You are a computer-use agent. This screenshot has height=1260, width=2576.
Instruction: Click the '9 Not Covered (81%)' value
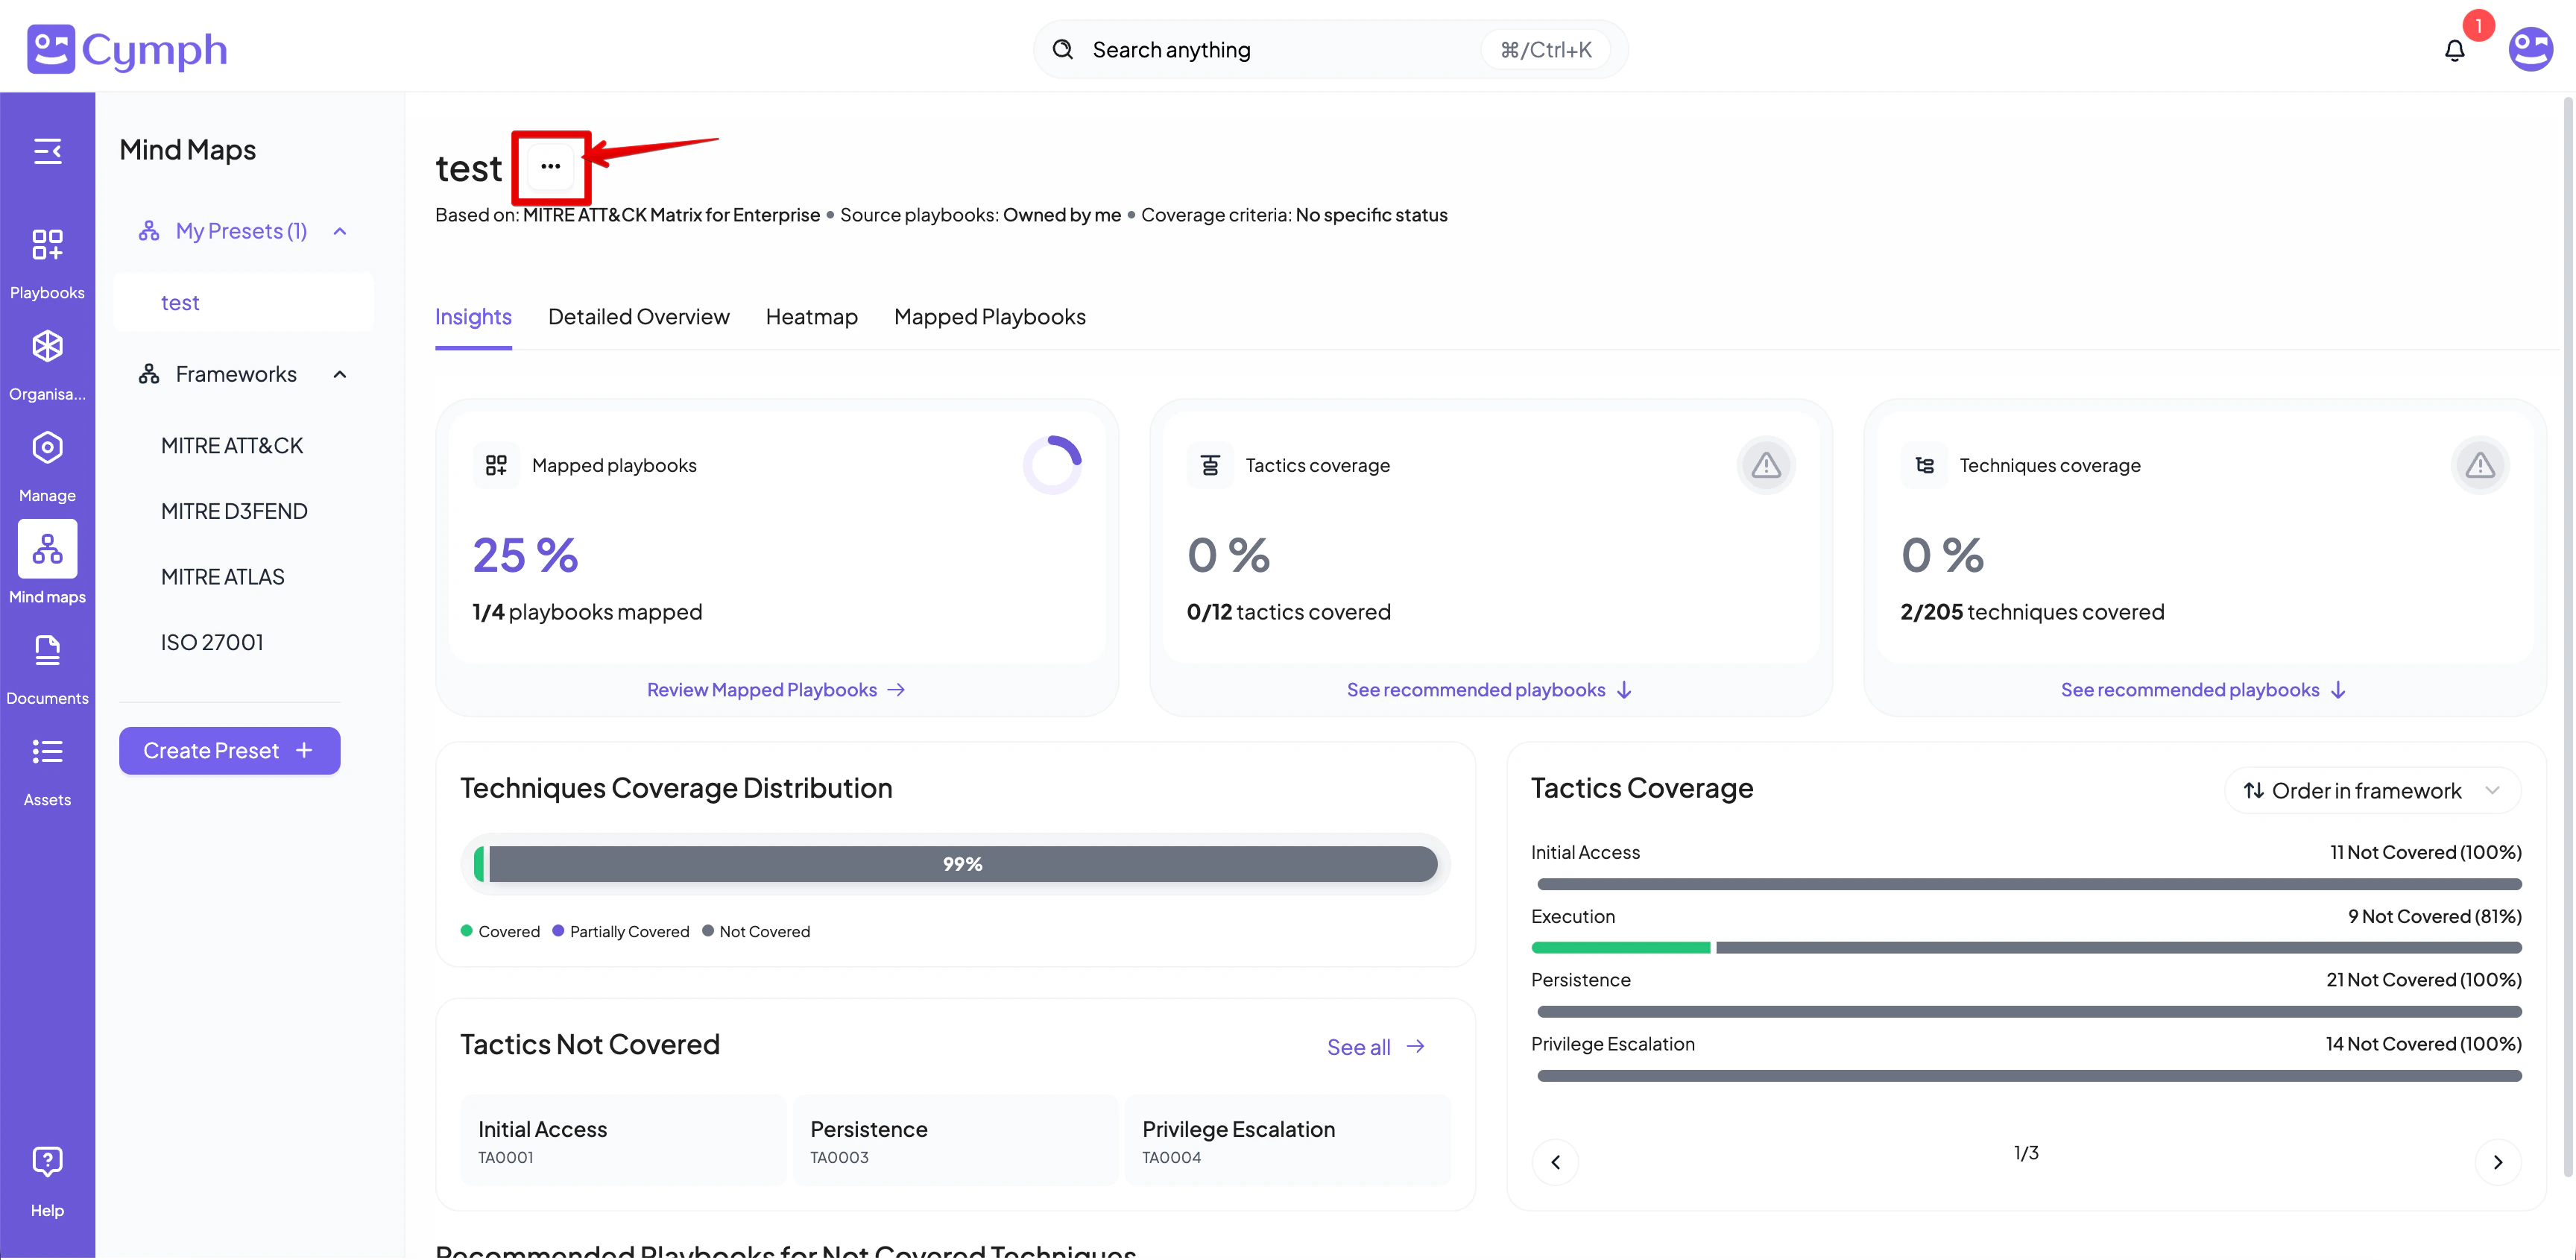[x=2434, y=917]
